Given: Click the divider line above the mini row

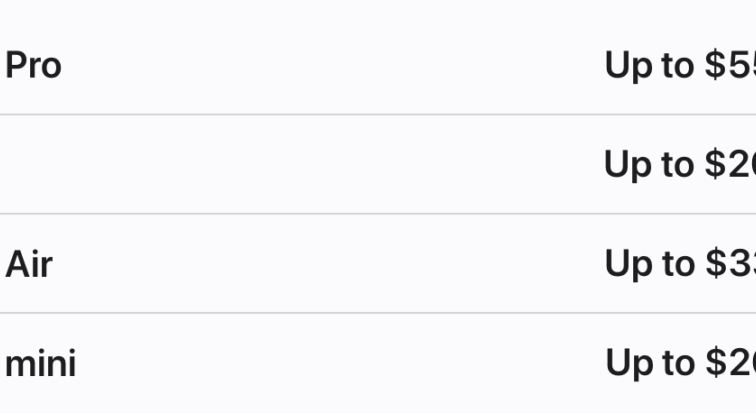Looking at the screenshot, I should pos(378,313).
